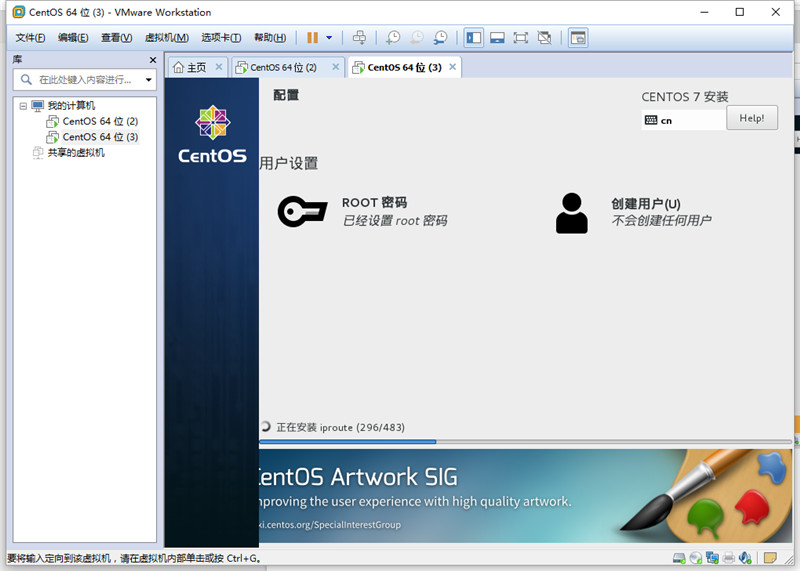800x571 pixels.
Task: Select 我的计算机 in the library tree
Action: [x=71, y=106]
